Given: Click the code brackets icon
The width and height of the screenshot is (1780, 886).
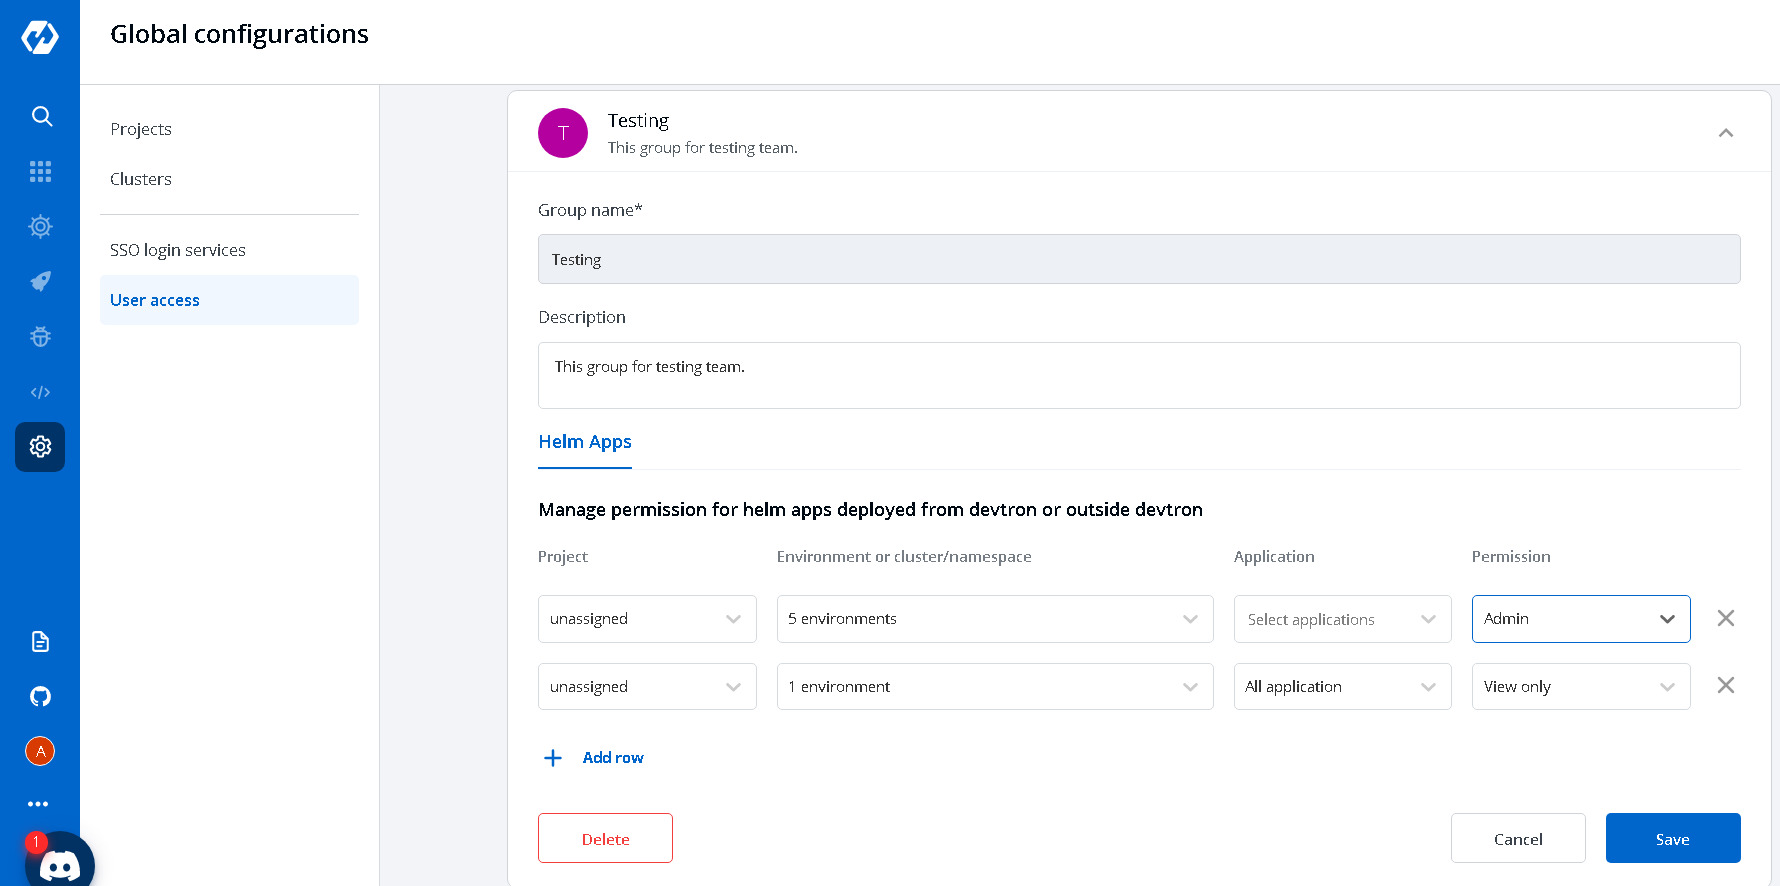Looking at the screenshot, I should (x=40, y=392).
